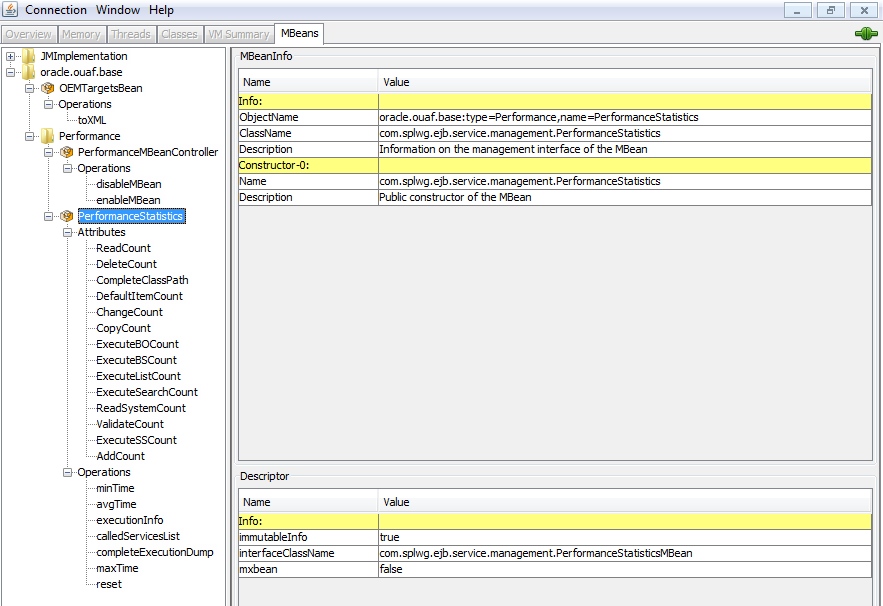Open the Connection menu
883x606 pixels.
tap(56, 9)
